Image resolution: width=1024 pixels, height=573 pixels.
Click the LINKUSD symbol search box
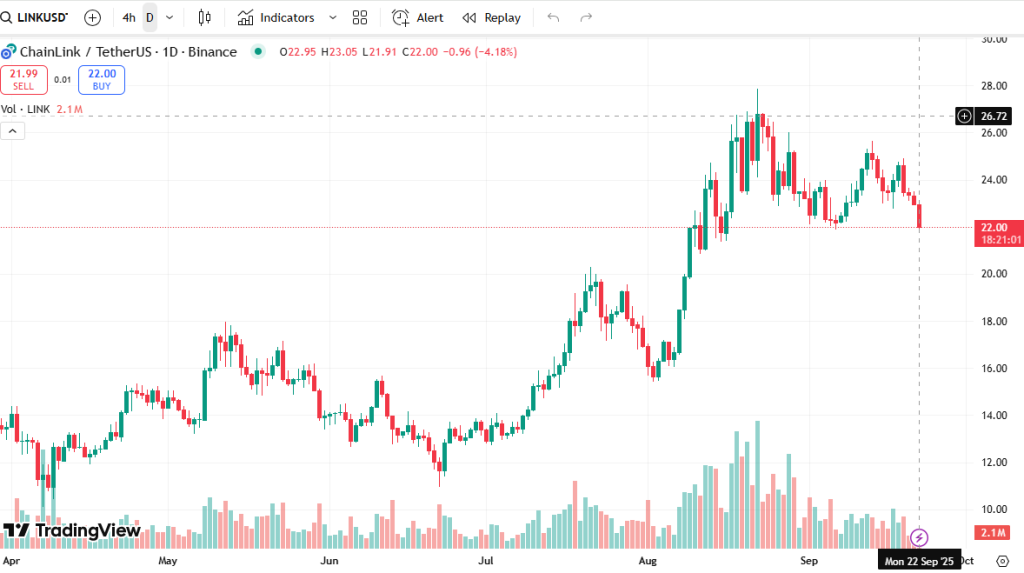point(38,17)
